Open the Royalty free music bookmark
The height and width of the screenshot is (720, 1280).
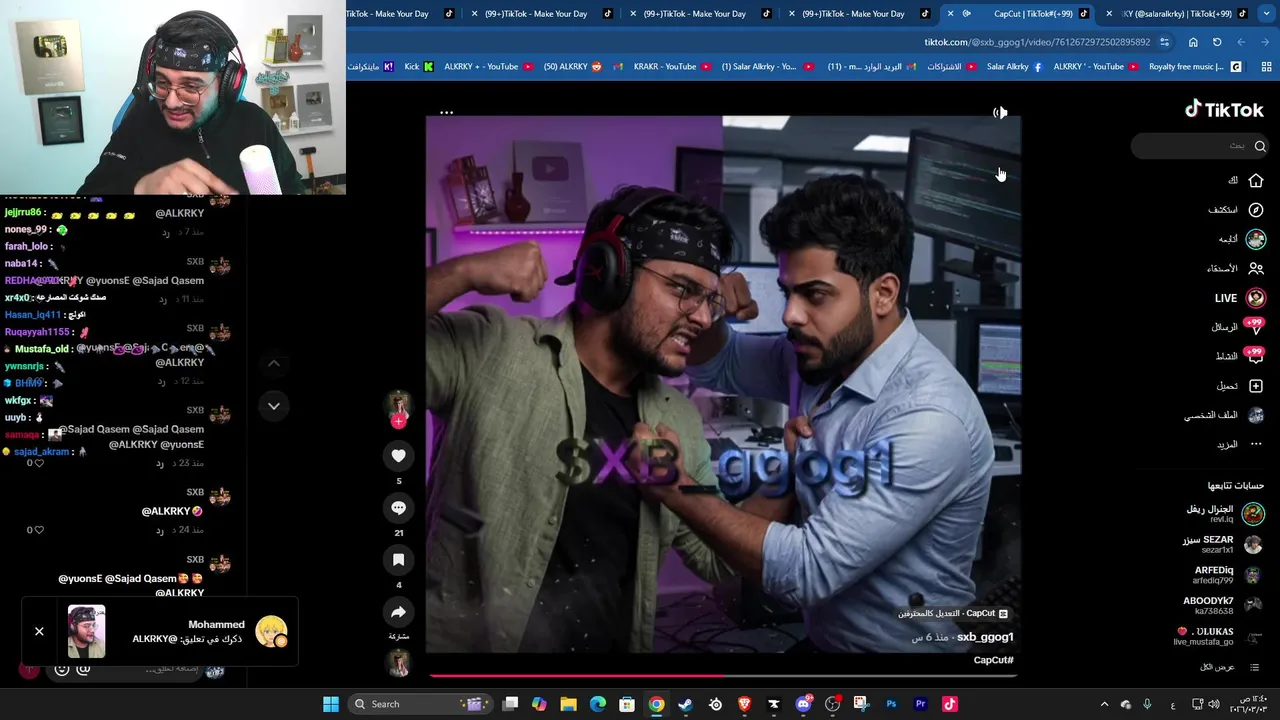[x=1195, y=67]
